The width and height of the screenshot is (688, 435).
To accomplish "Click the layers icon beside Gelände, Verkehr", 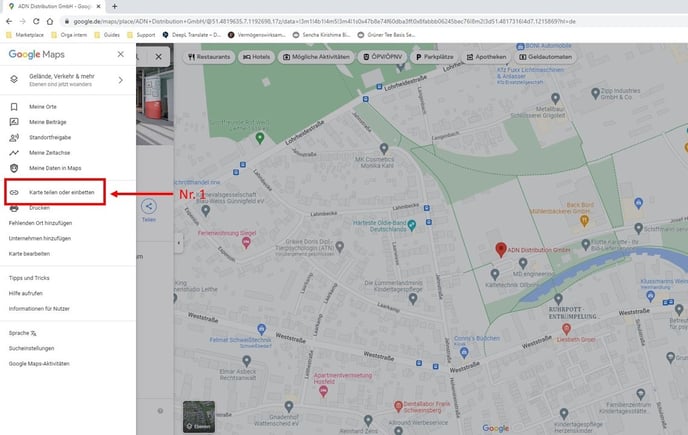I will tap(14, 79).
